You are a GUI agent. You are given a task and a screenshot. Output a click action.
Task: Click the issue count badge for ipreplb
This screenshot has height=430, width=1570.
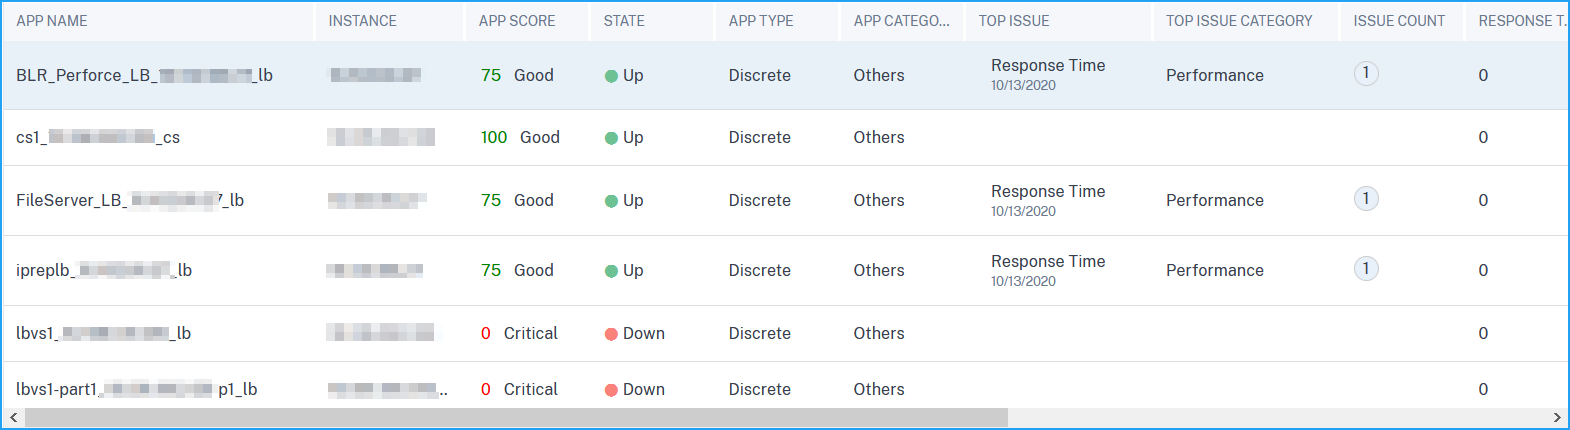(1366, 268)
